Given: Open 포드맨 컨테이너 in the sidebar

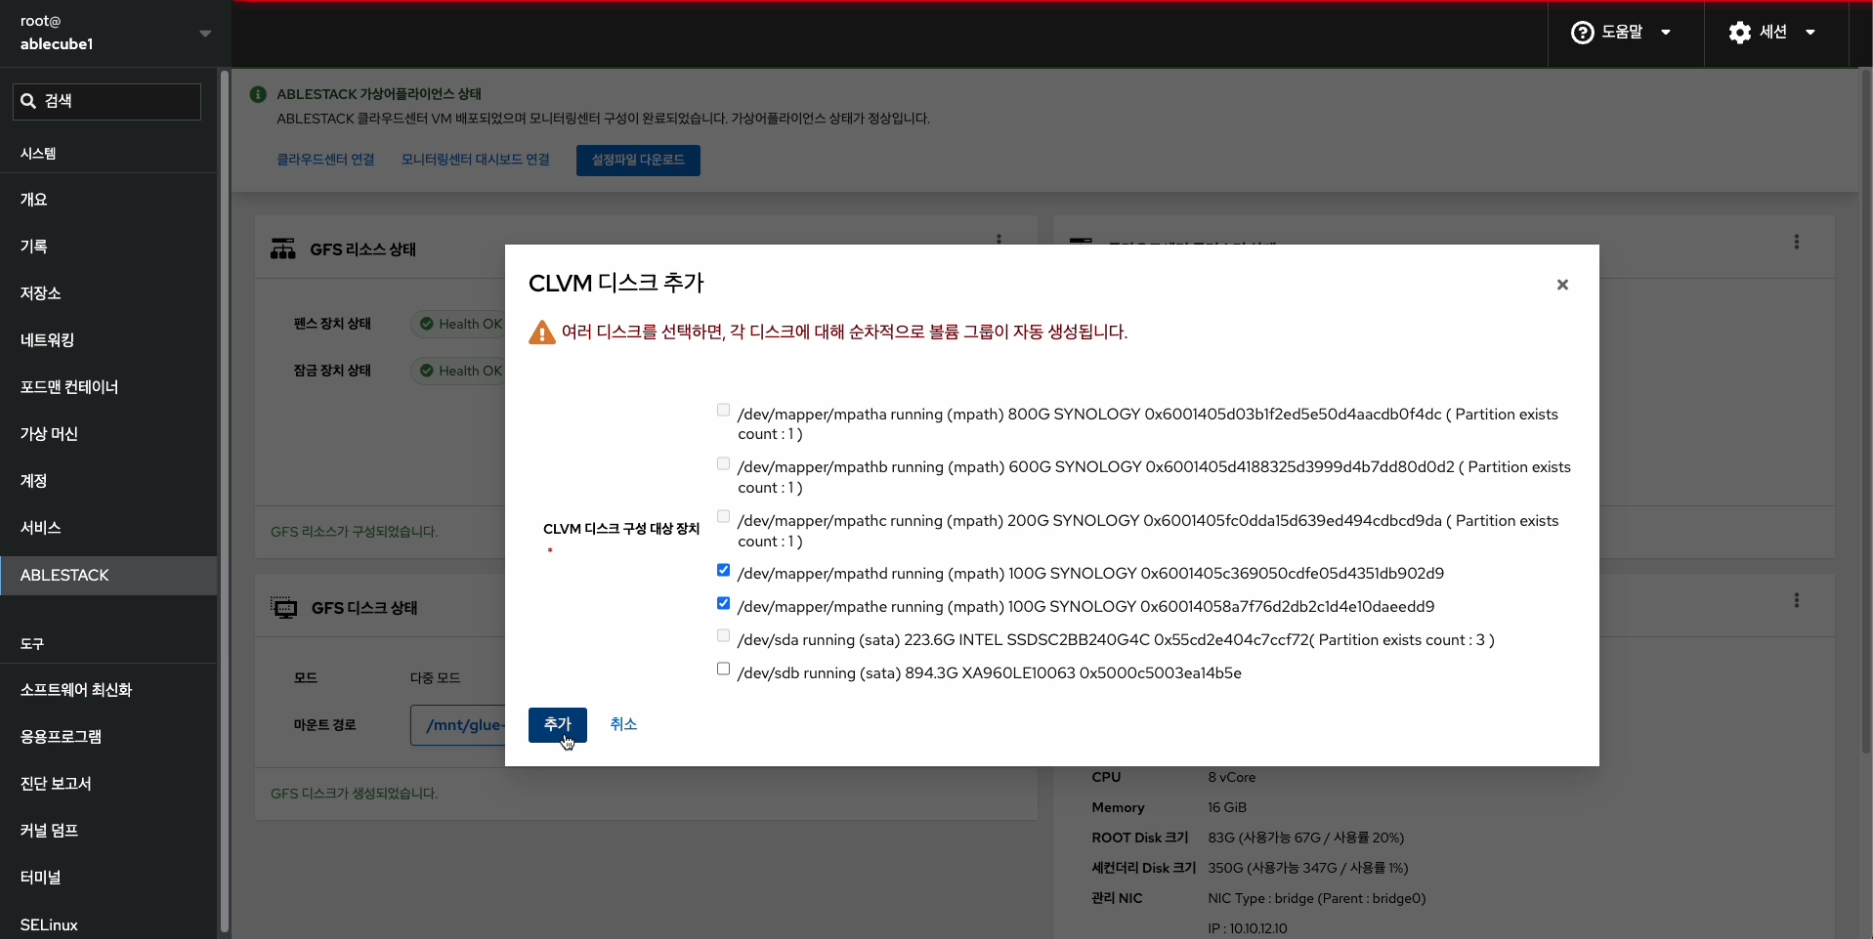Looking at the screenshot, I should coord(108,387).
